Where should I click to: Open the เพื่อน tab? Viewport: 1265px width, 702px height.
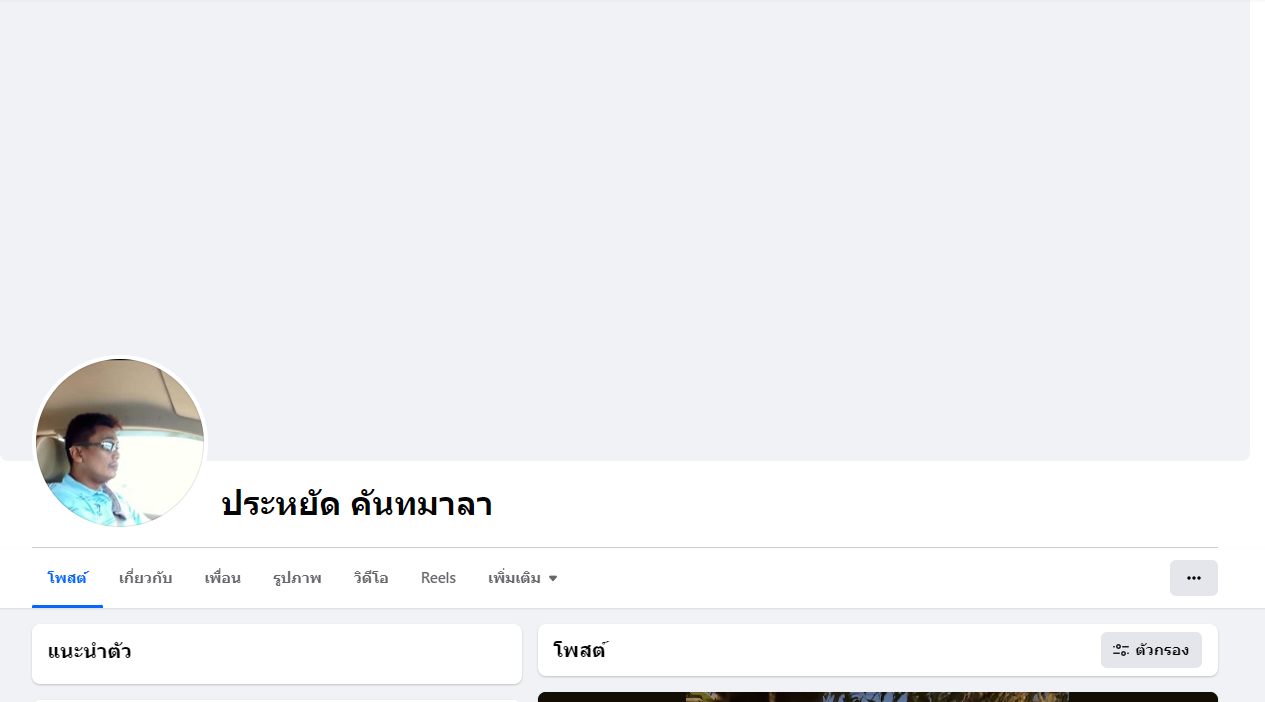tap(222, 578)
